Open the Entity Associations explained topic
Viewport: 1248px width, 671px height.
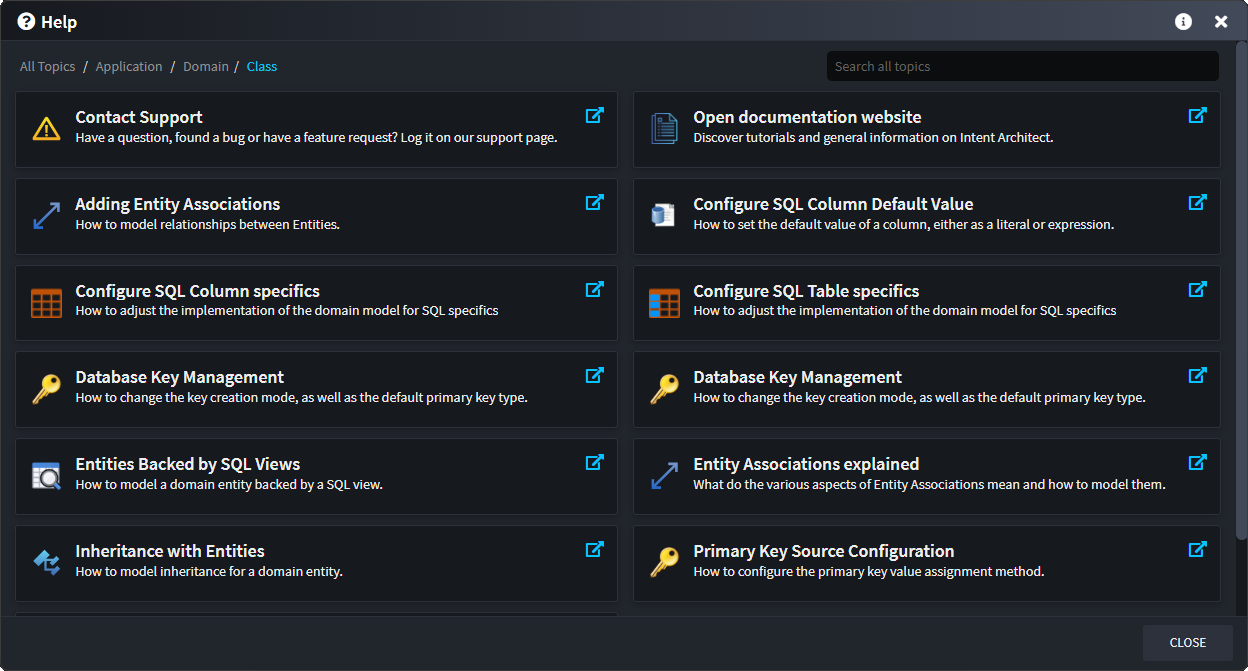click(x=806, y=464)
